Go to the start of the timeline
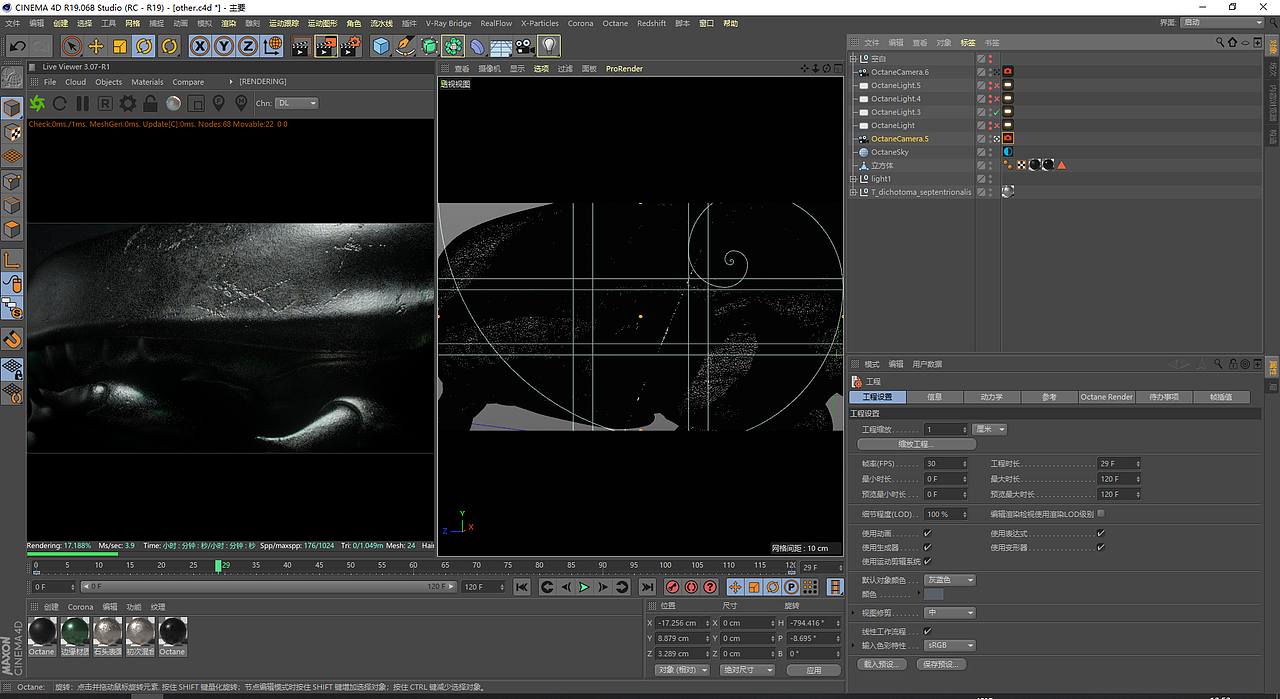 click(522, 587)
